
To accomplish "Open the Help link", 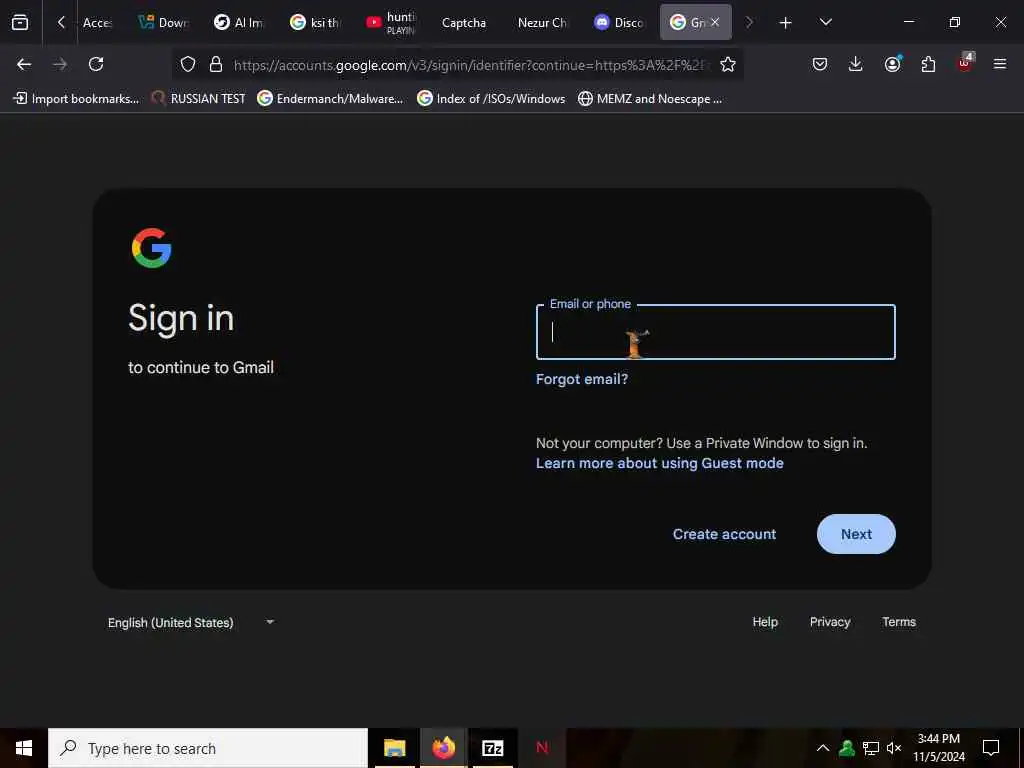I will tap(765, 622).
